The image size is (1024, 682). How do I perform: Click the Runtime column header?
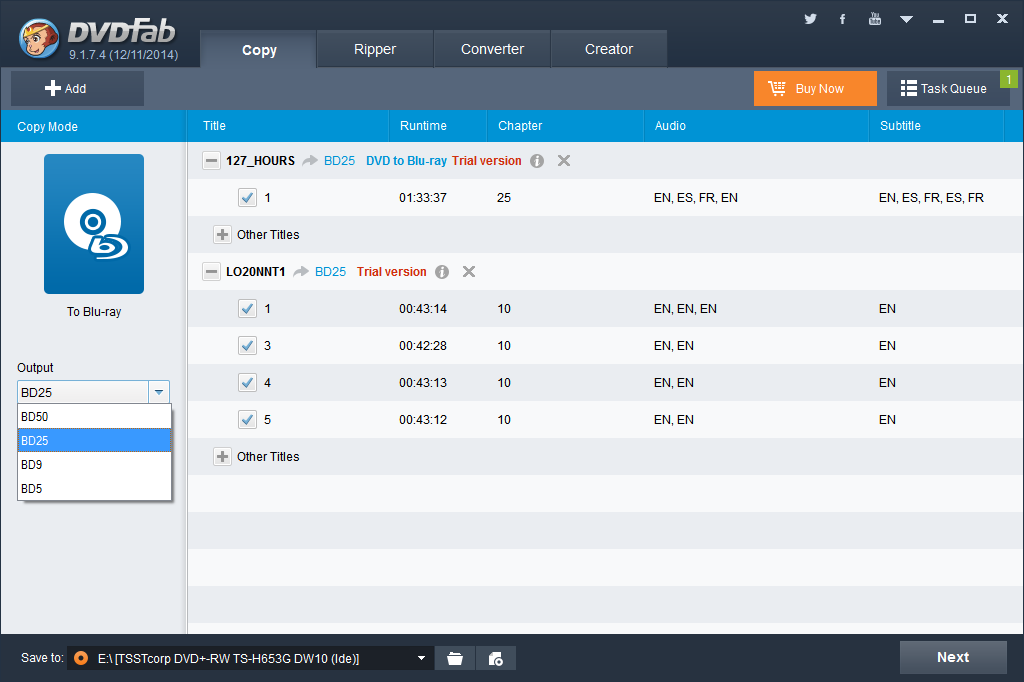pos(438,126)
